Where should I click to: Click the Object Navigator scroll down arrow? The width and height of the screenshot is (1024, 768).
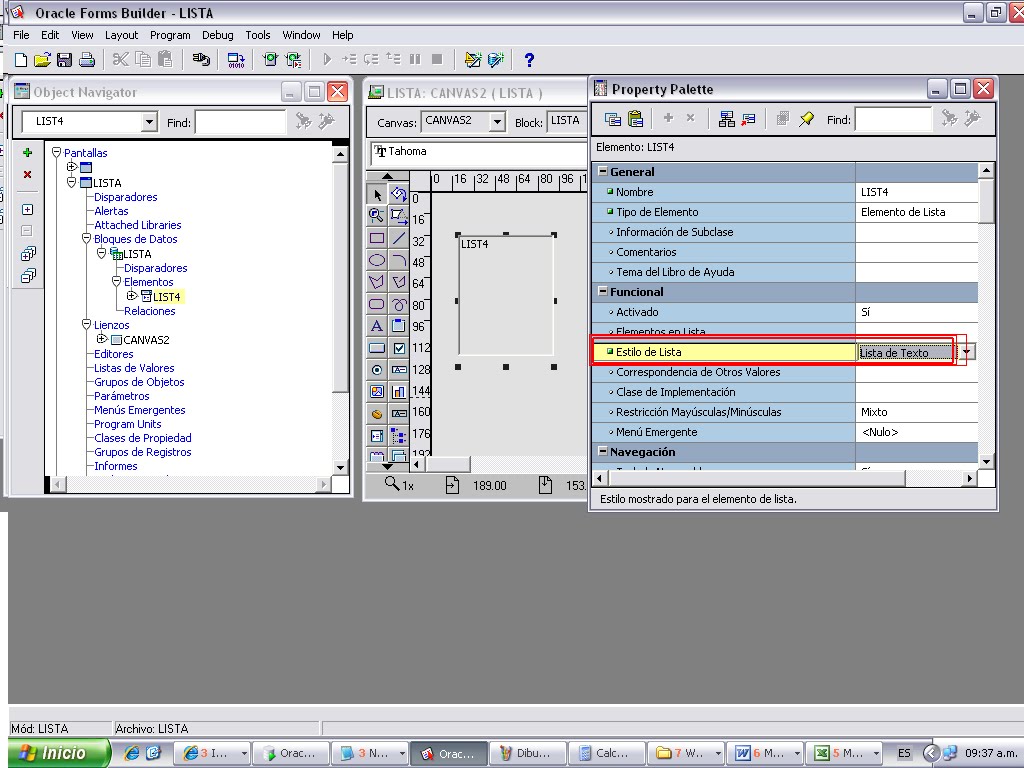pos(340,467)
